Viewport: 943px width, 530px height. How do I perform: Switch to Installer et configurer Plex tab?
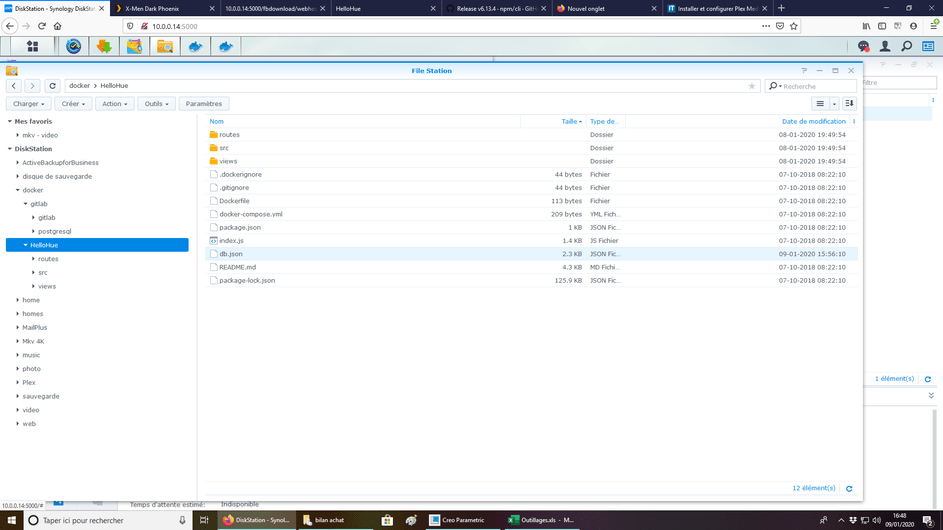pyautogui.click(x=717, y=8)
